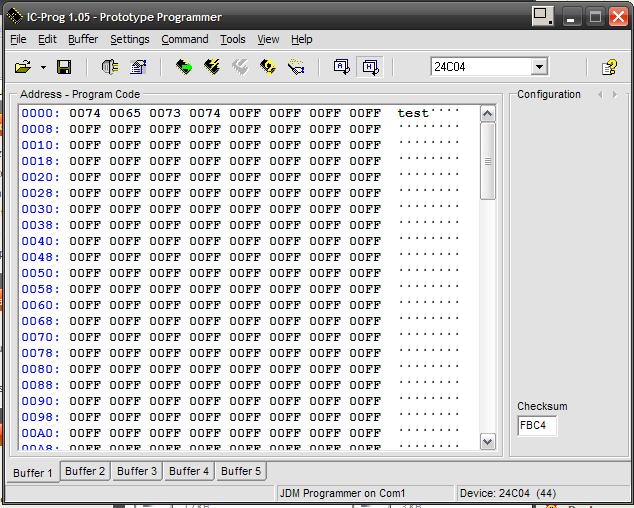634x508 pixels.
Task: Open the Settings menu
Action: coord(130,39)
